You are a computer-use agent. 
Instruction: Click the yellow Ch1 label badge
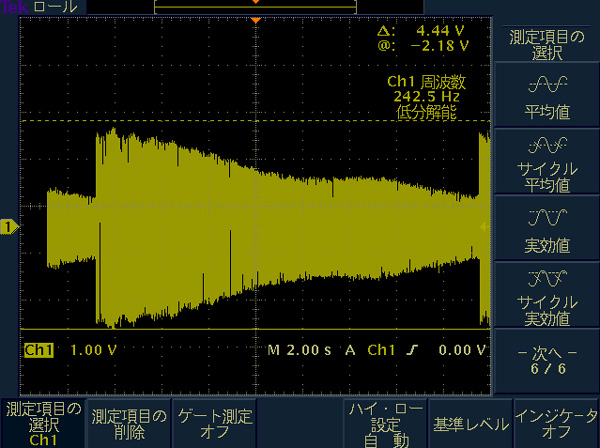[38, 351]
